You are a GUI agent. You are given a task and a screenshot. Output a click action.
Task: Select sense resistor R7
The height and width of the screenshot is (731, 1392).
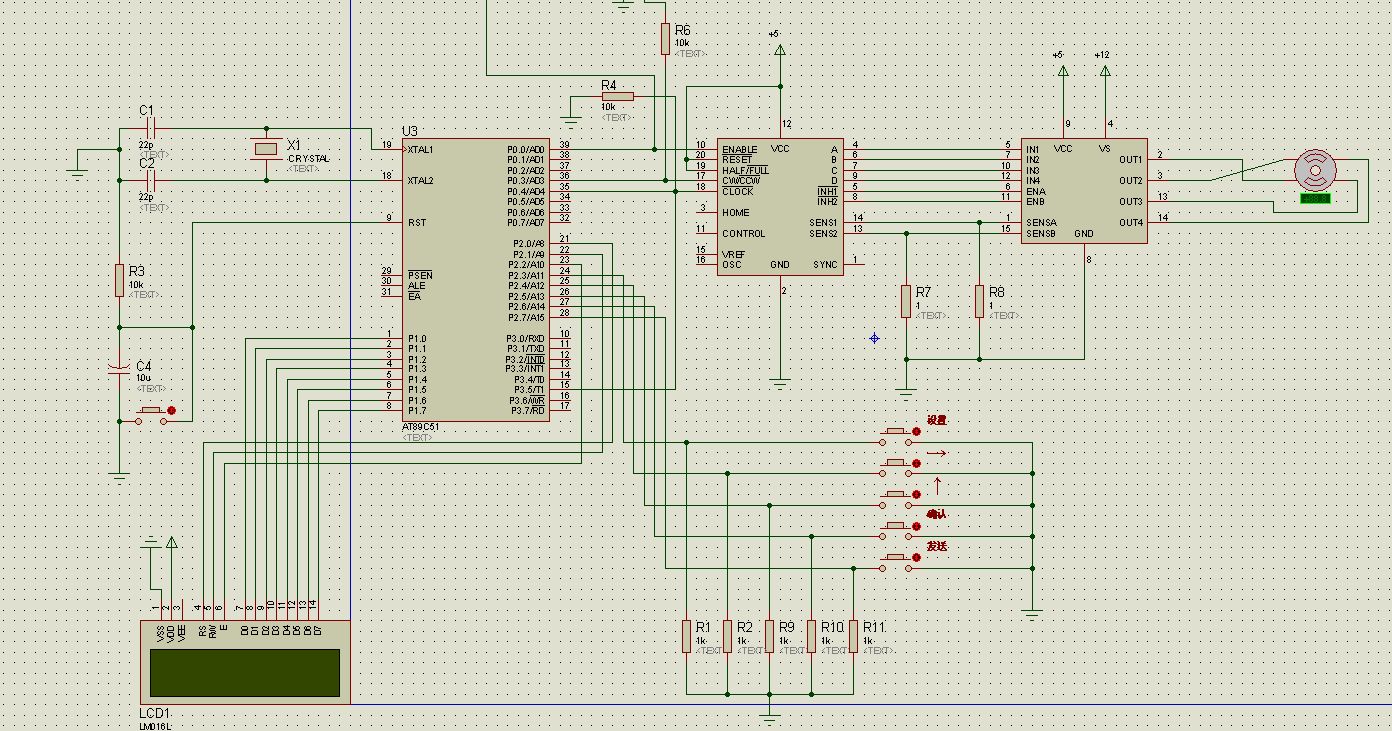pos(906,301)
